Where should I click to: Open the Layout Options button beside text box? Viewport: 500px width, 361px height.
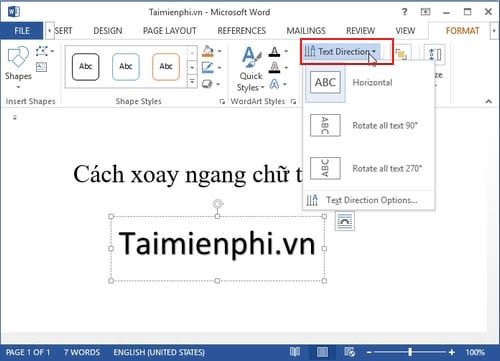coord(345,222)
